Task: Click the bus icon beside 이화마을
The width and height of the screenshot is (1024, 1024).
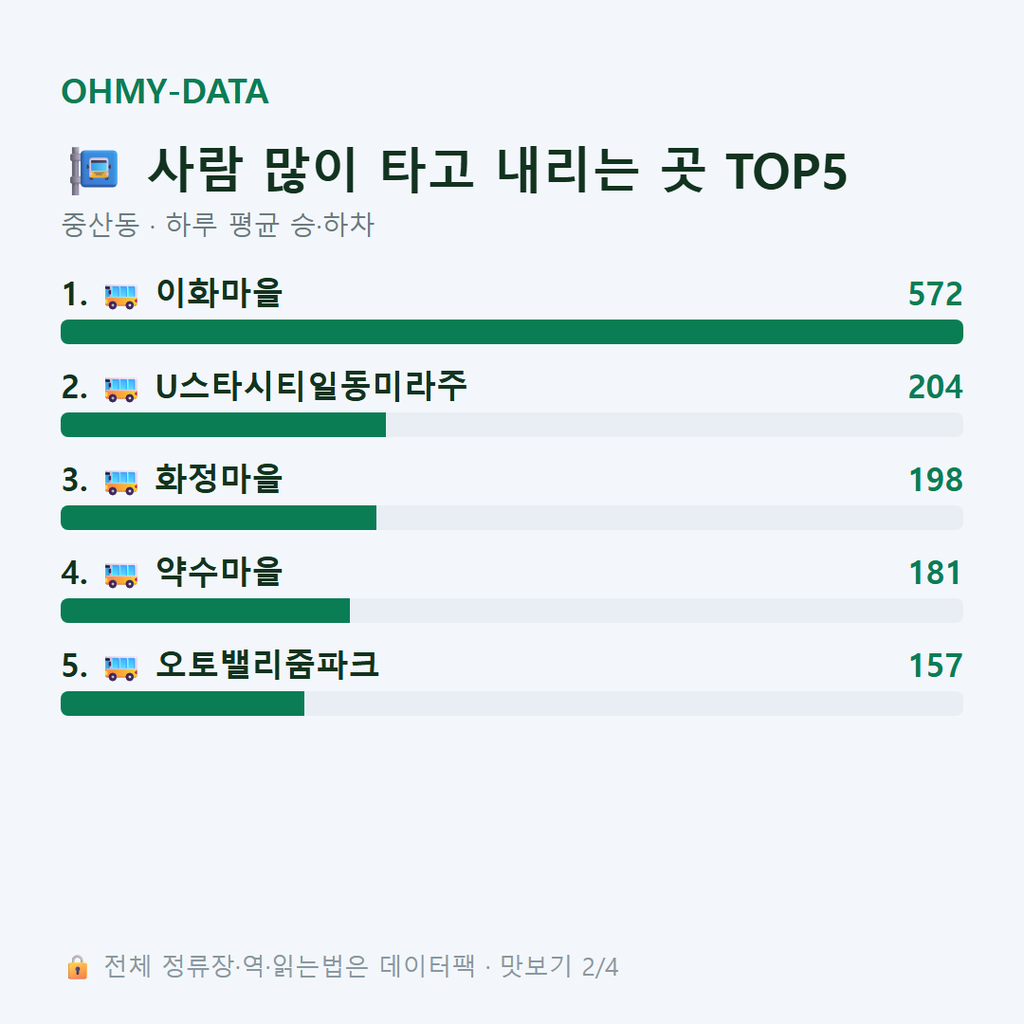Action: 121,296
